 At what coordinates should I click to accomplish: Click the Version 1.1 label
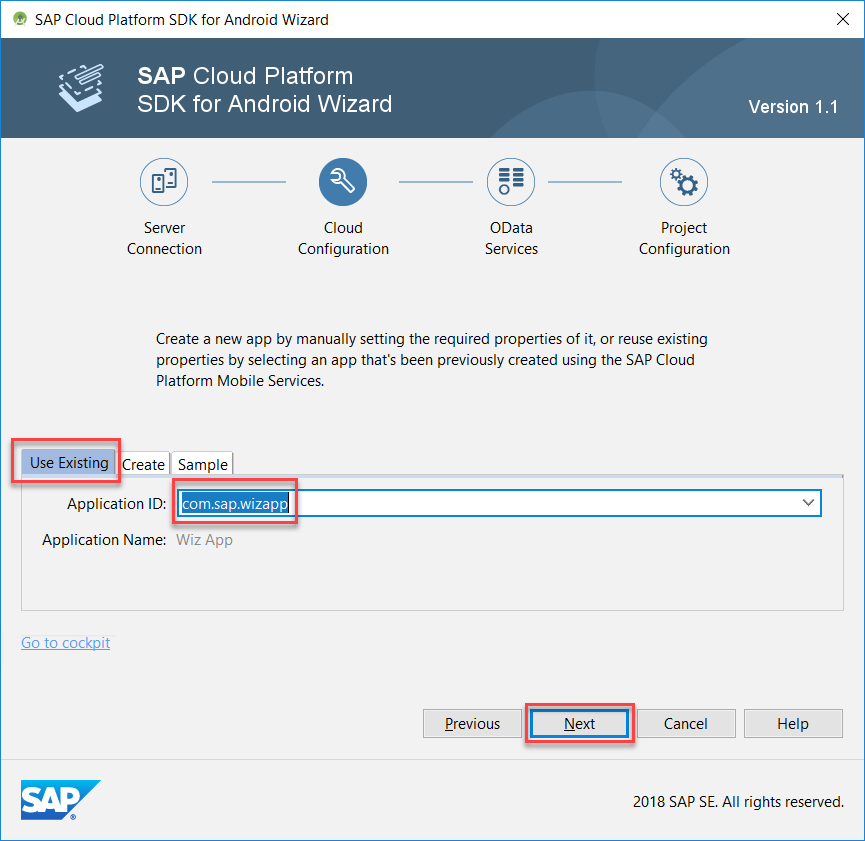point(793,107)
